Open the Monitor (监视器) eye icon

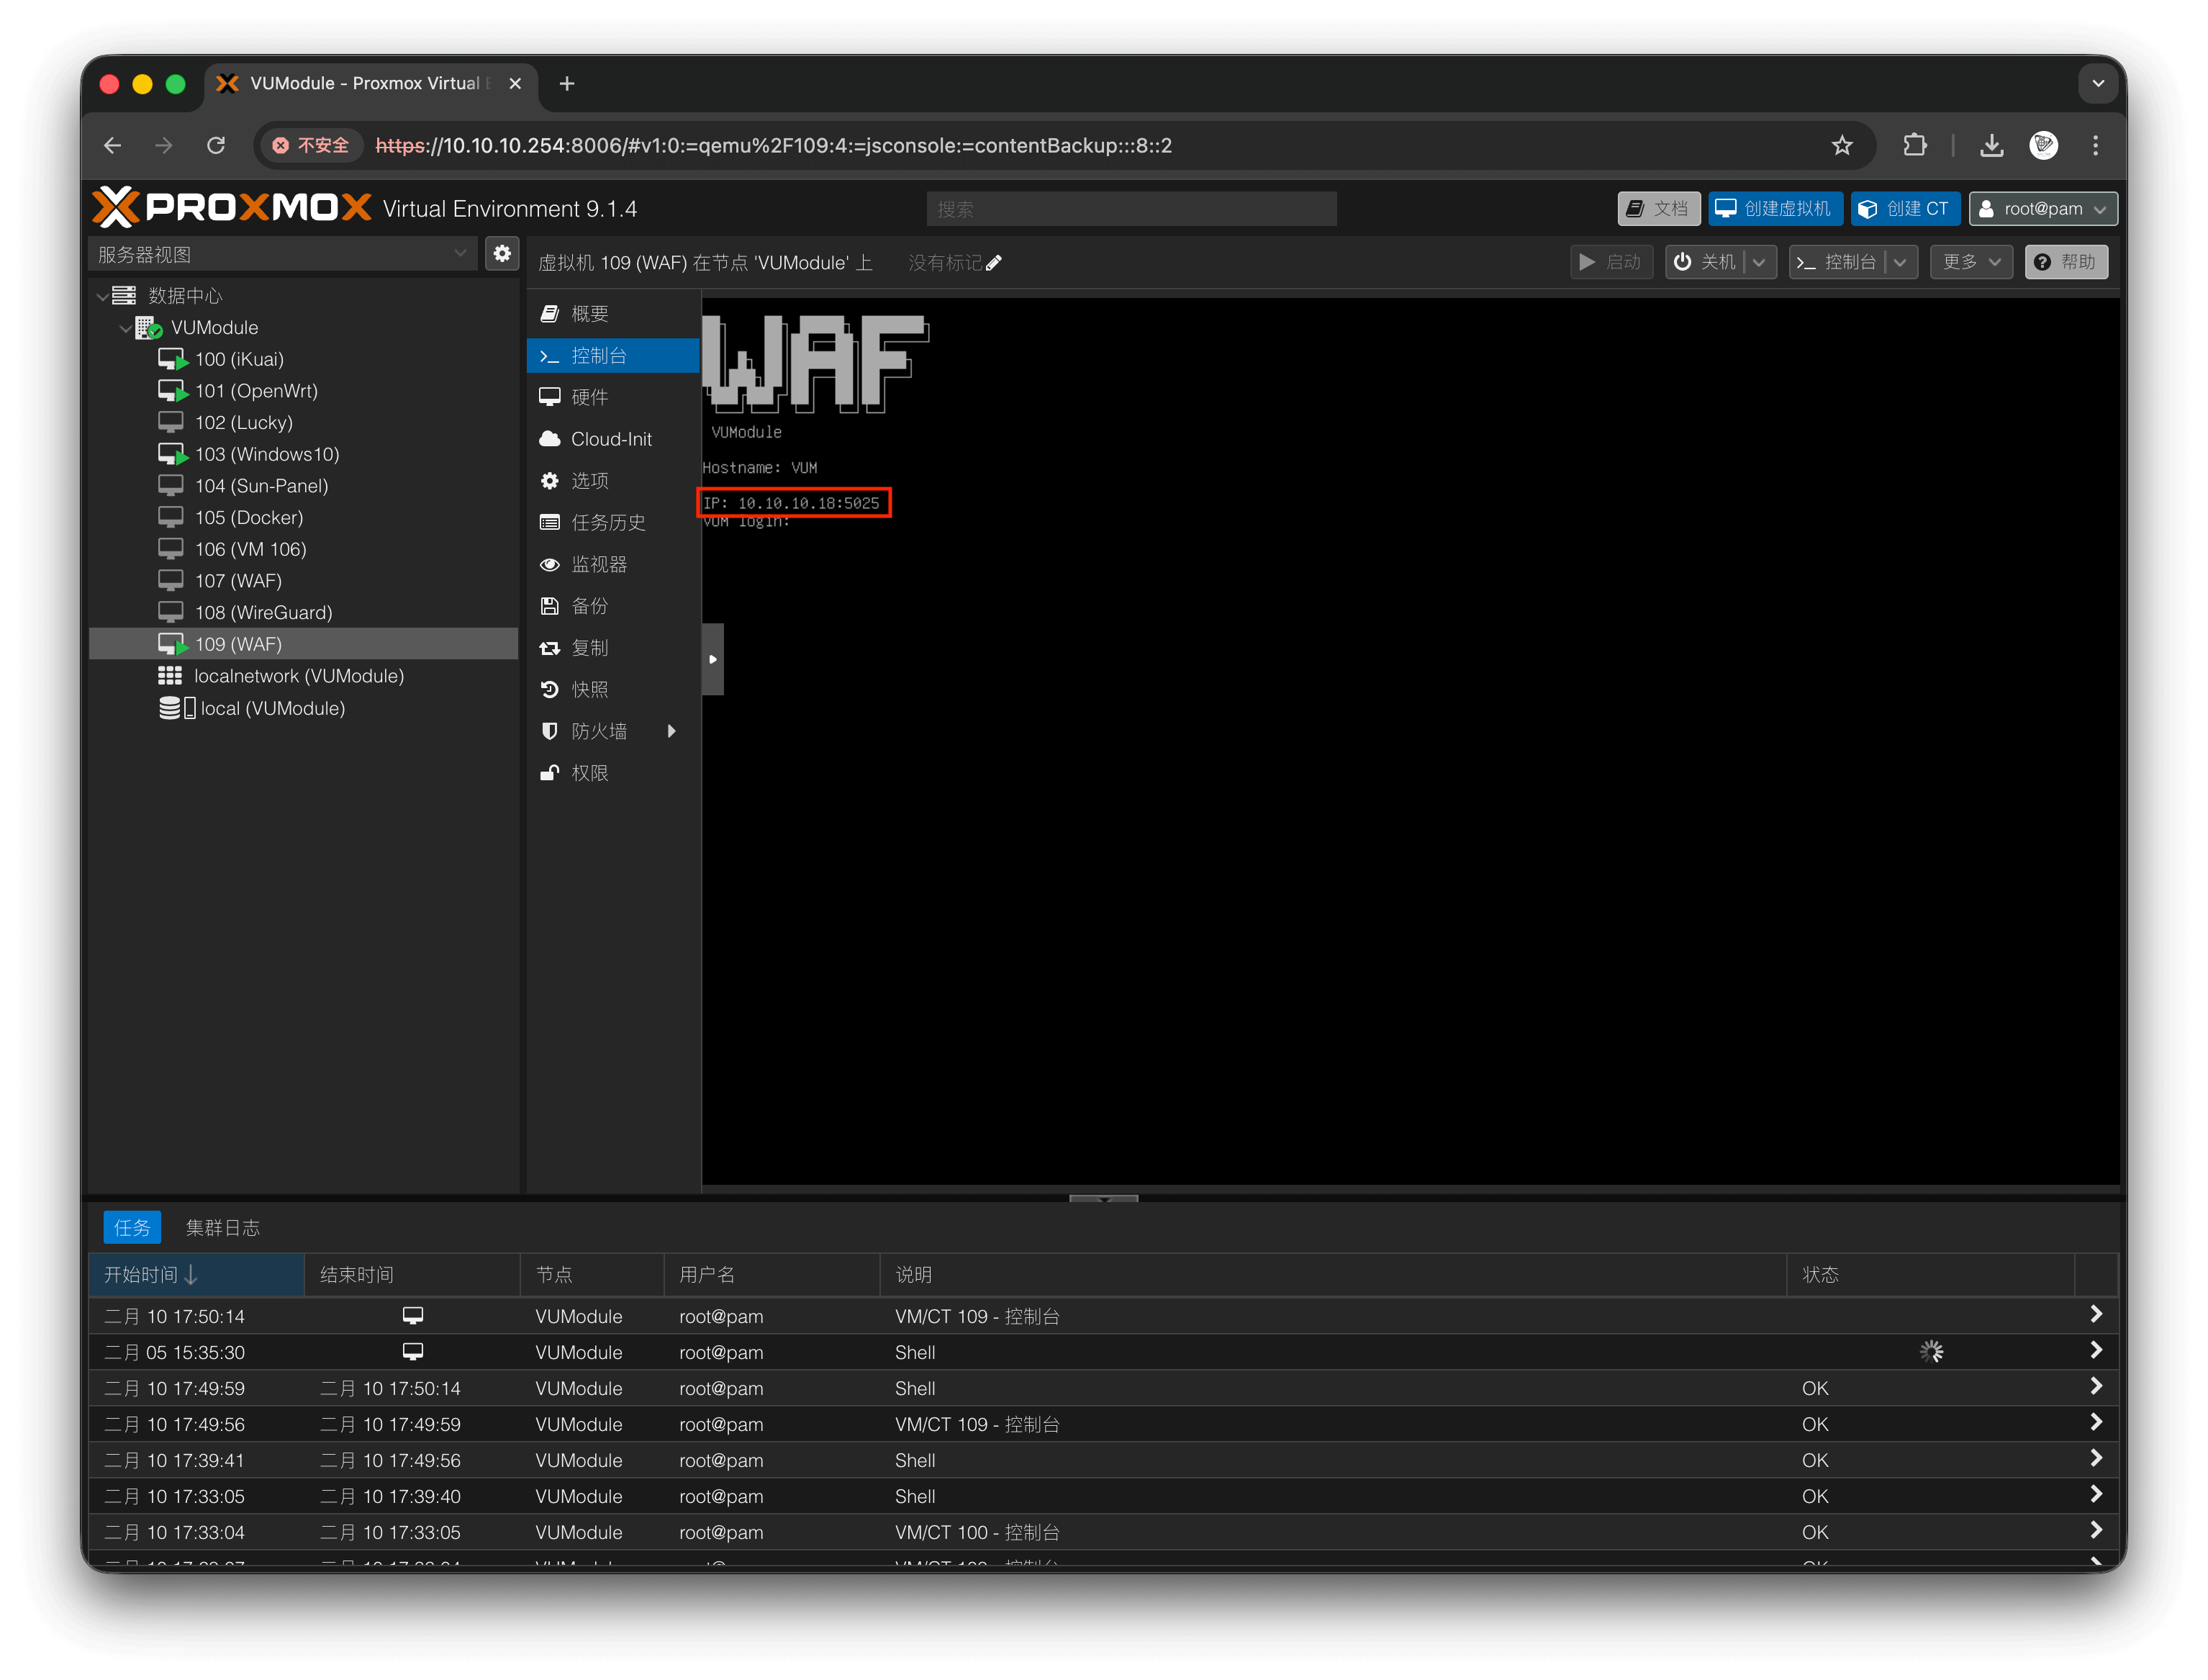(549, 564)
